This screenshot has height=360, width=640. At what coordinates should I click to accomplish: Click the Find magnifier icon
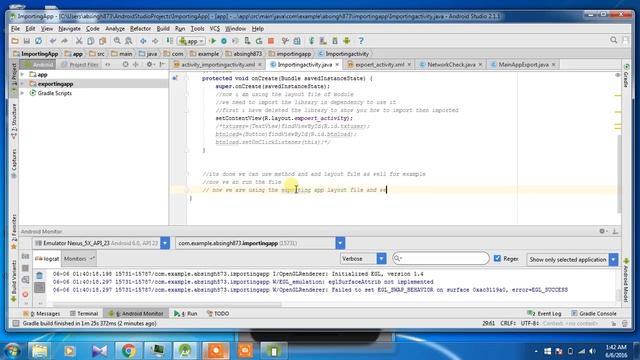pos(117,41)
